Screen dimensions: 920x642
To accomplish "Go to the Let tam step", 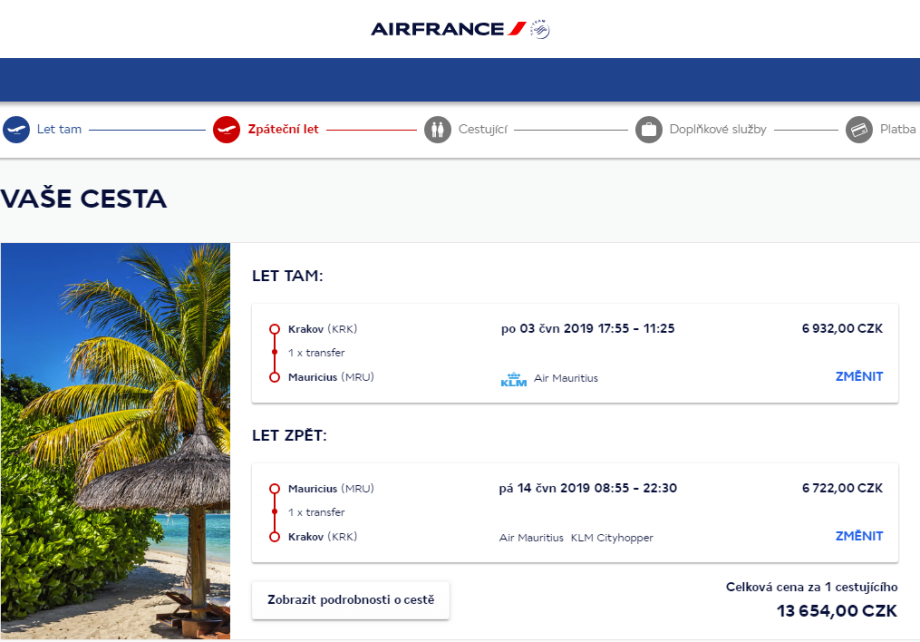I will (59, 130).
